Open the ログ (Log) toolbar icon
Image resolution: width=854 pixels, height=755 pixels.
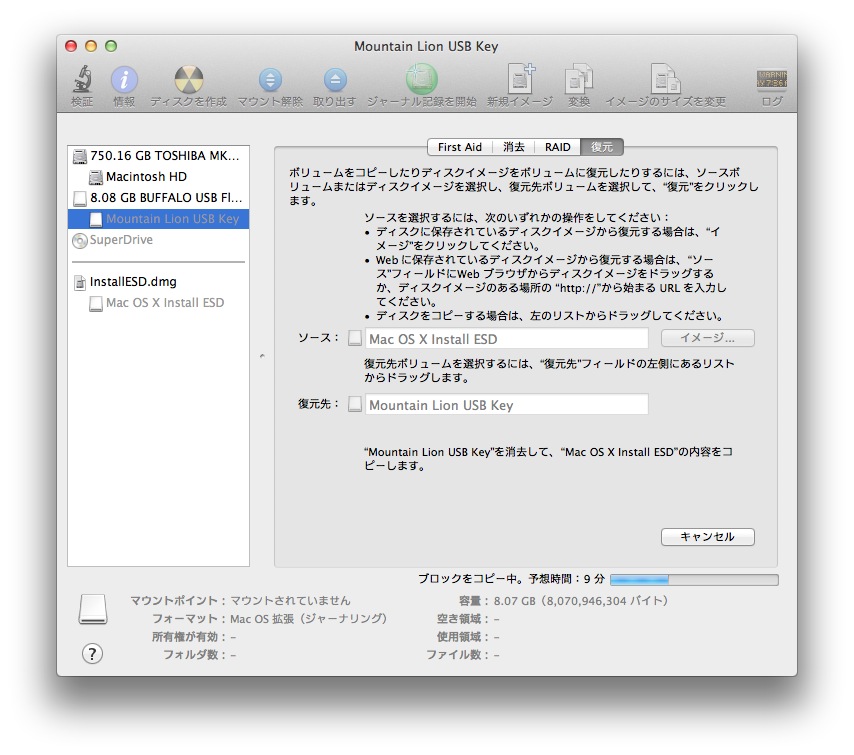point(771,80)
